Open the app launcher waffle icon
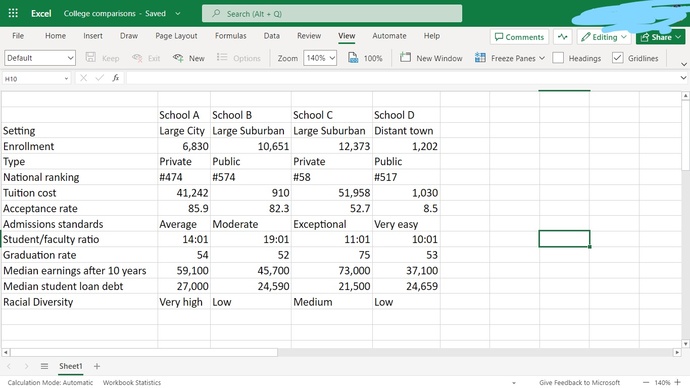 tap(13, 13)
